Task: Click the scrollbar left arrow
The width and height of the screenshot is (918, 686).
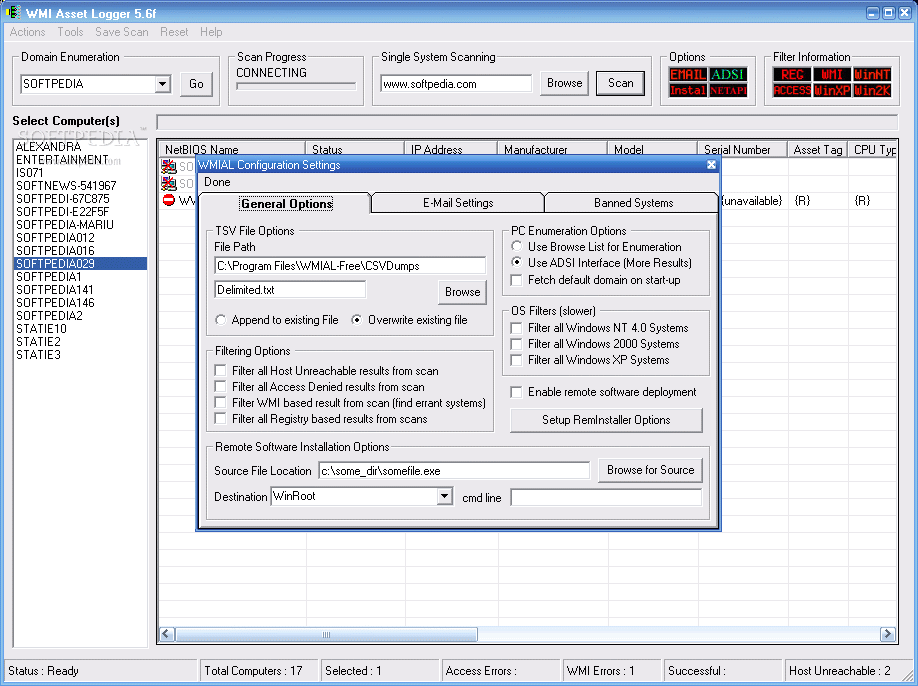Action: coord(167,634)
